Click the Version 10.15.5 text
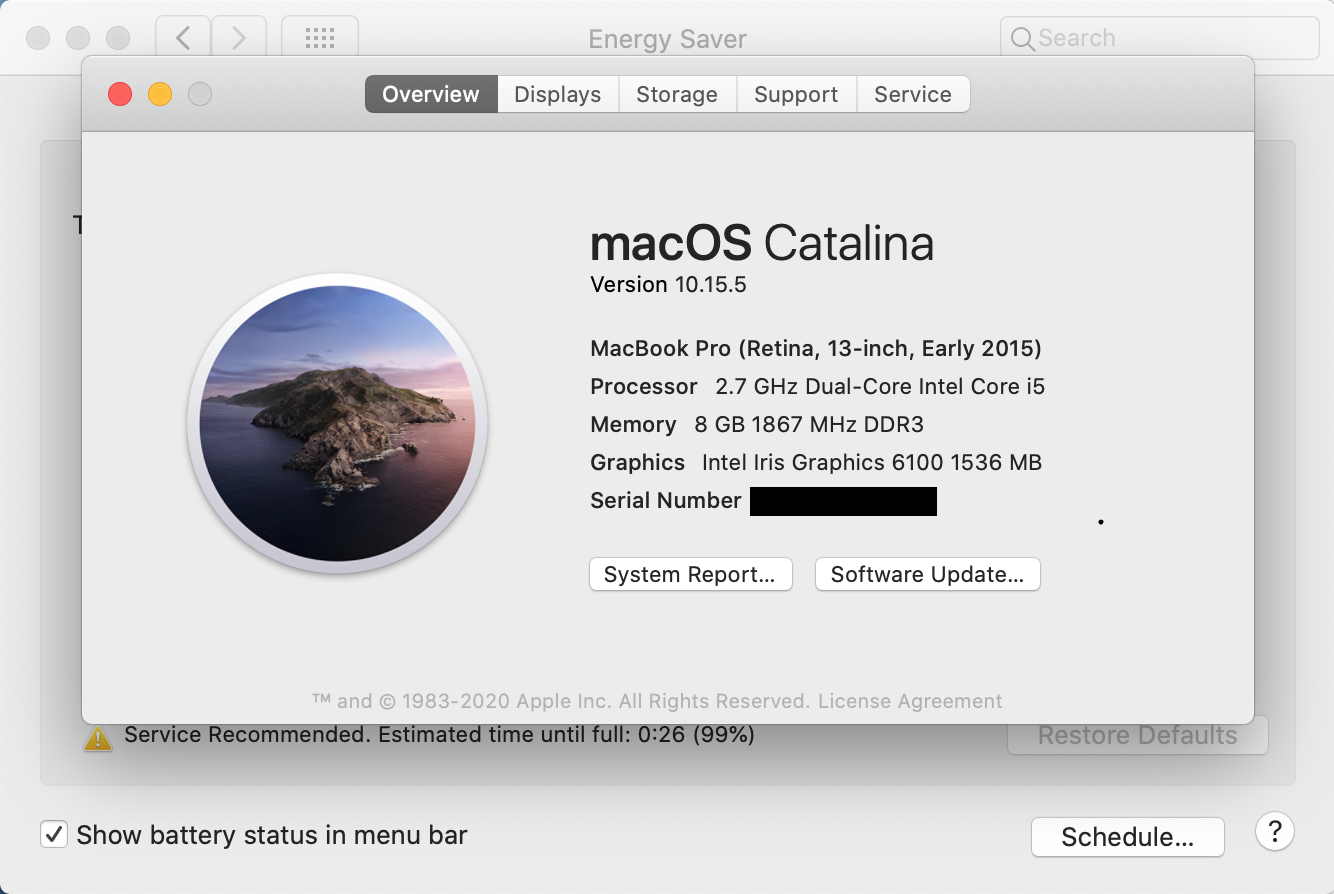Image resolution: width=1334 pixels, height=894 pixels. [x=669, y=284]
